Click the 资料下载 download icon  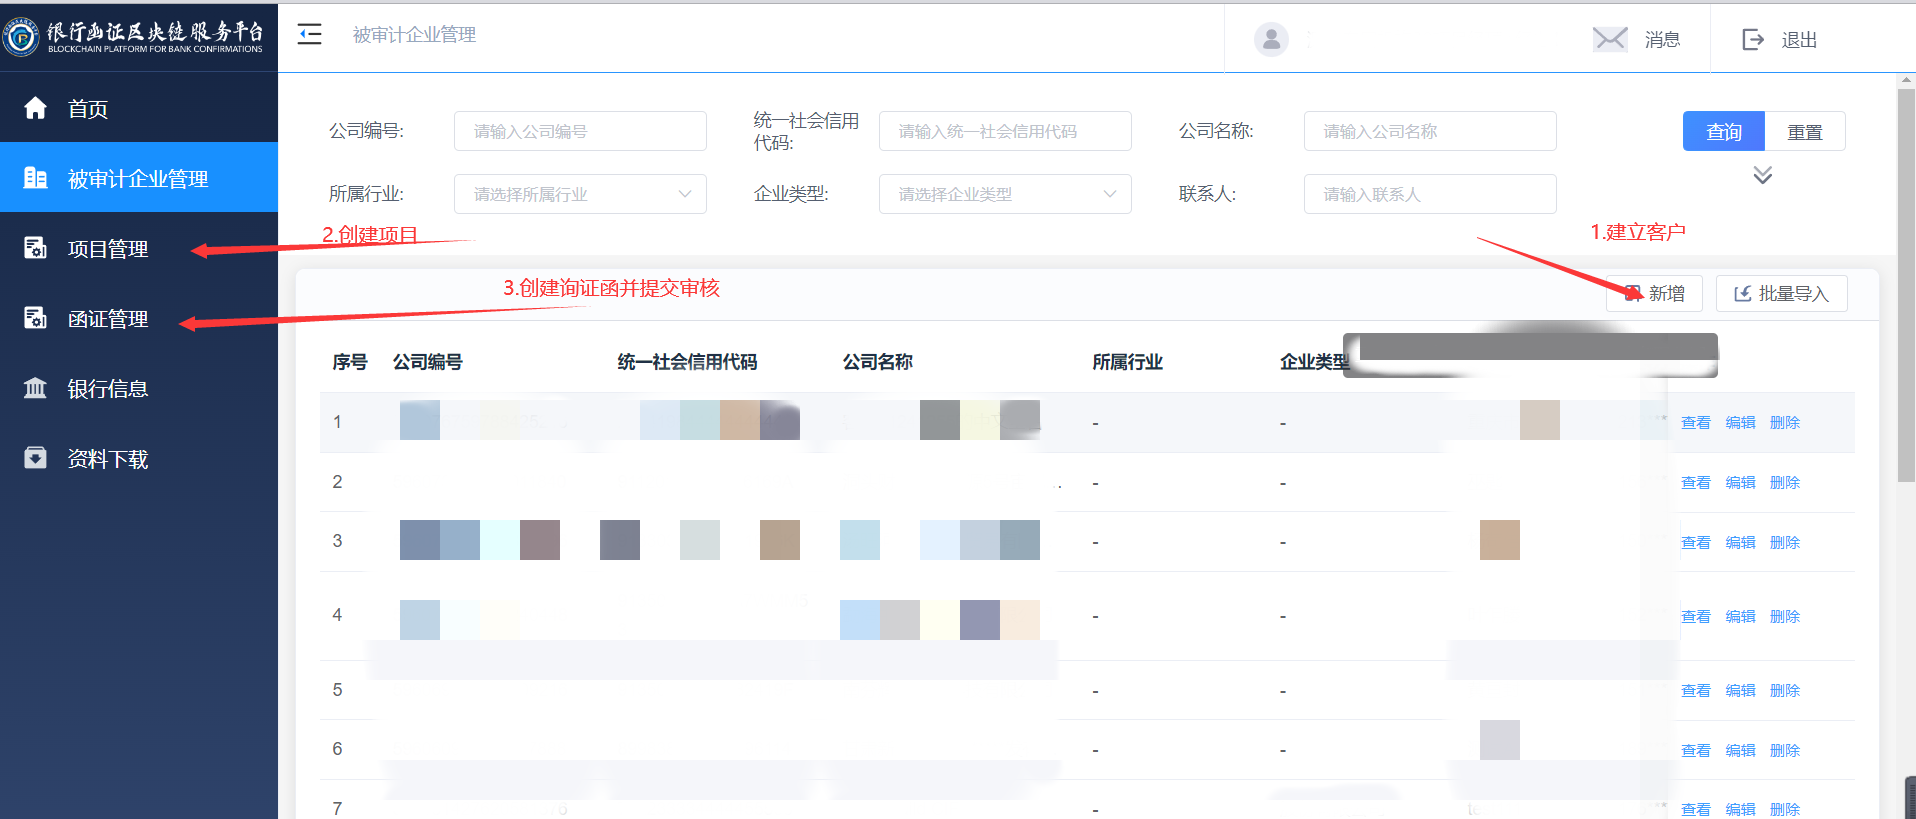point(36,458)
